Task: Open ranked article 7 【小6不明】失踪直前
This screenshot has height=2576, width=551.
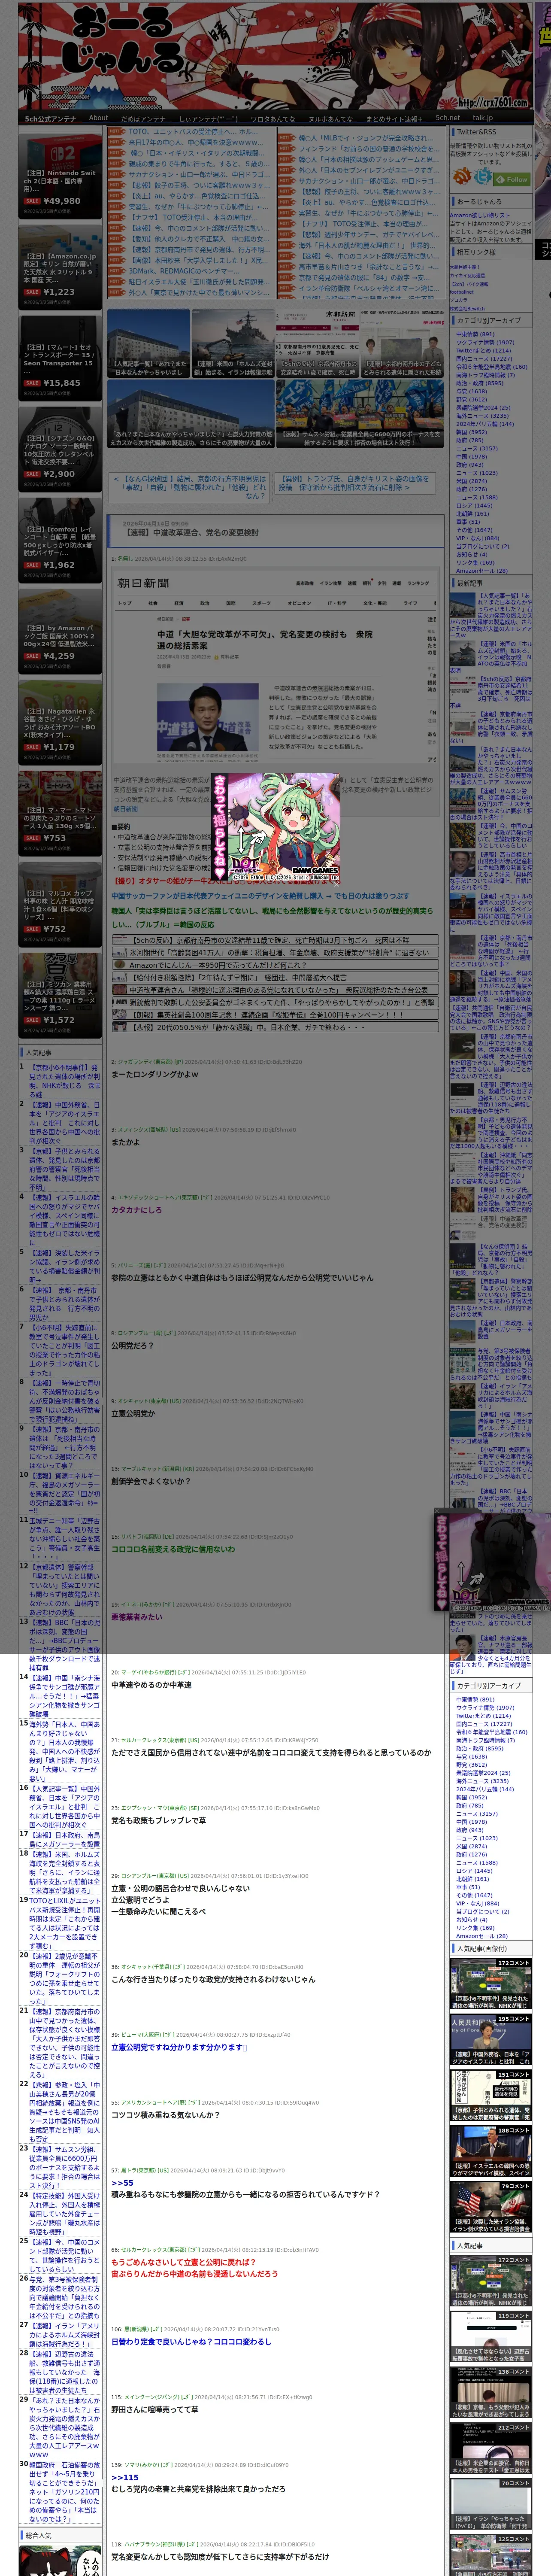Action: pos(64,1349)
